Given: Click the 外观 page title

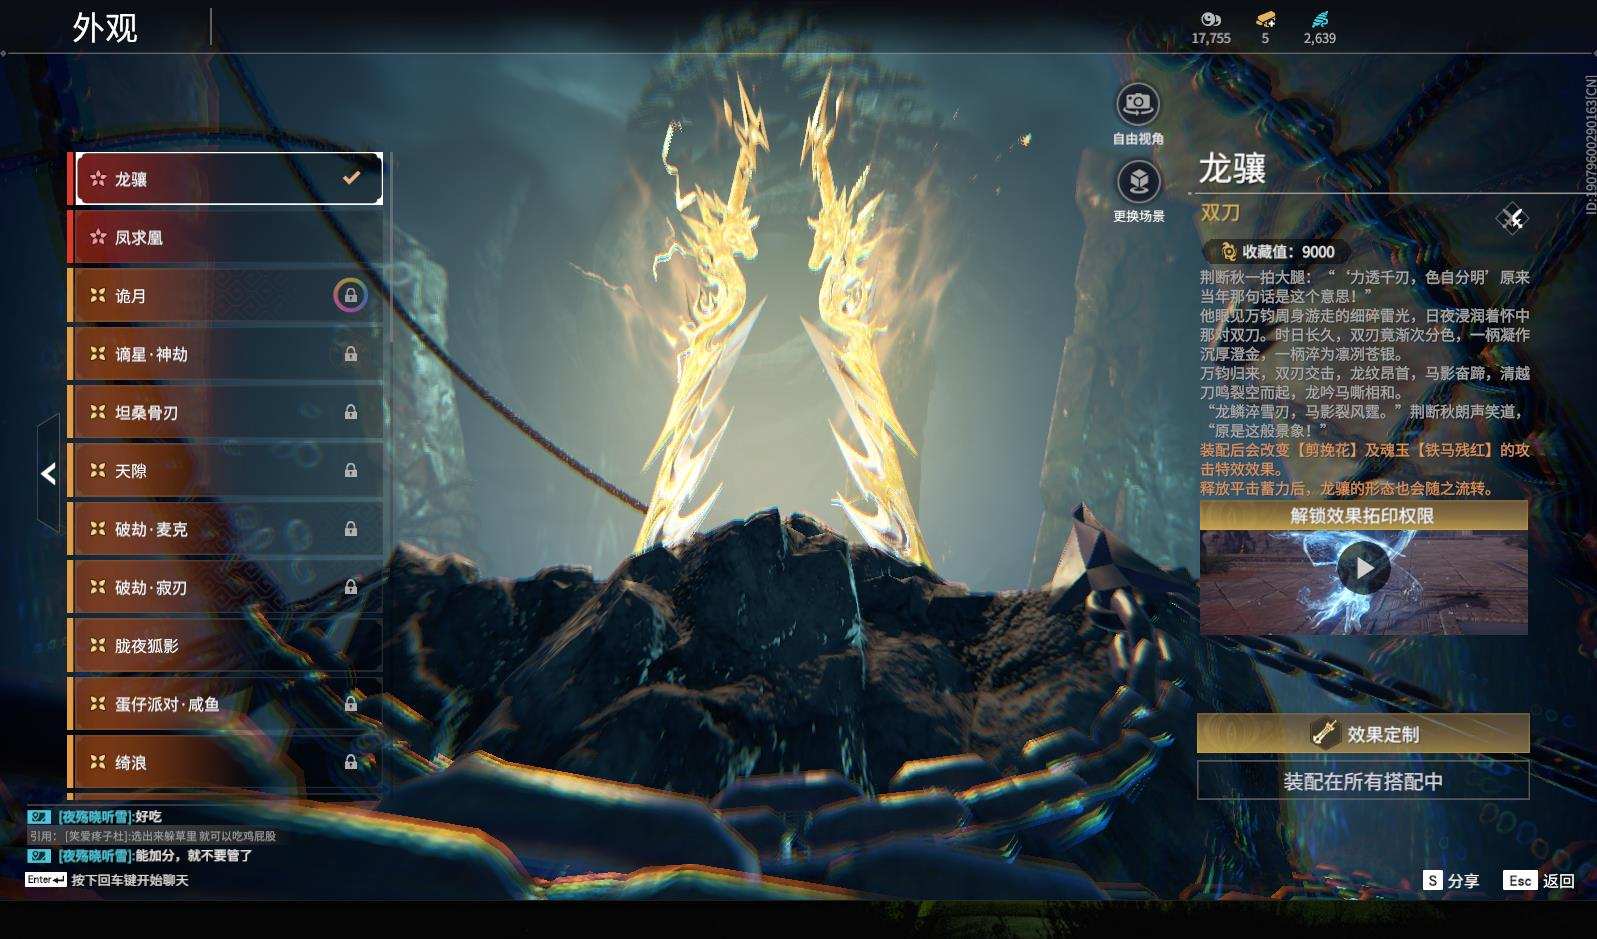Looking at the screenshot, I should point(105,28).
